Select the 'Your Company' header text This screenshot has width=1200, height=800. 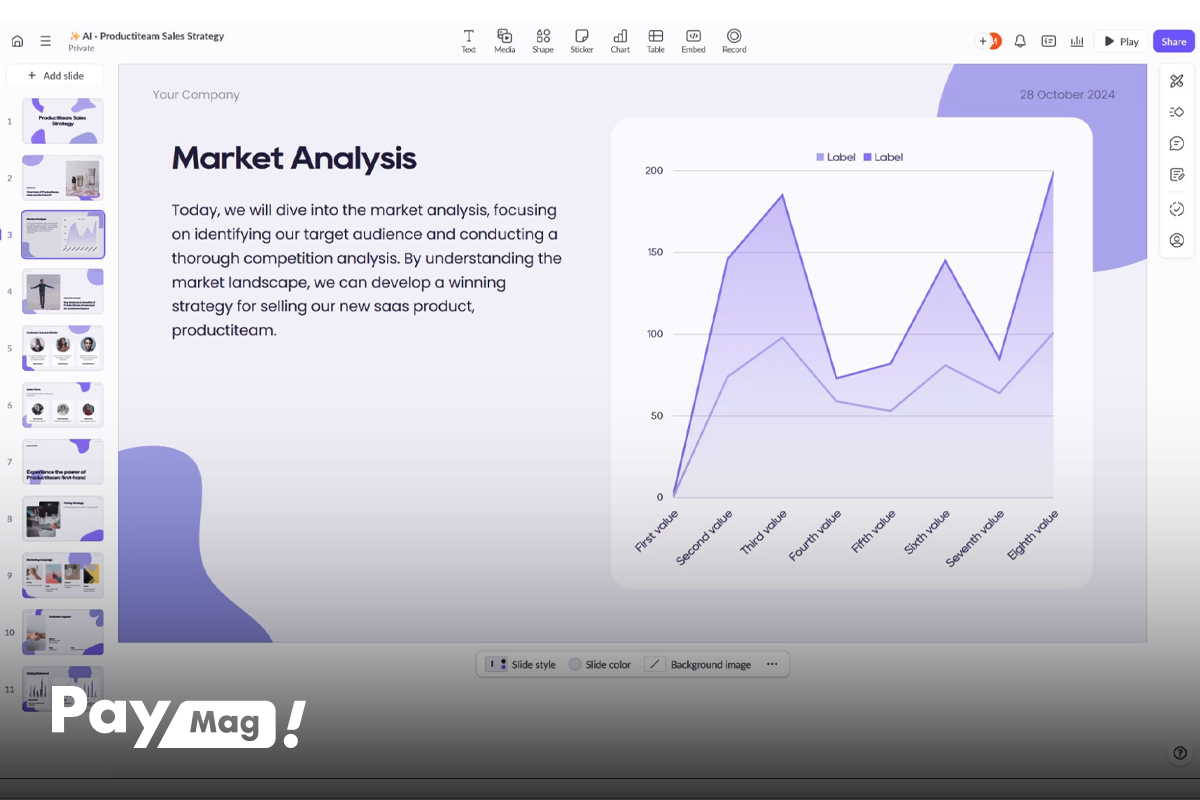[196, 95]
